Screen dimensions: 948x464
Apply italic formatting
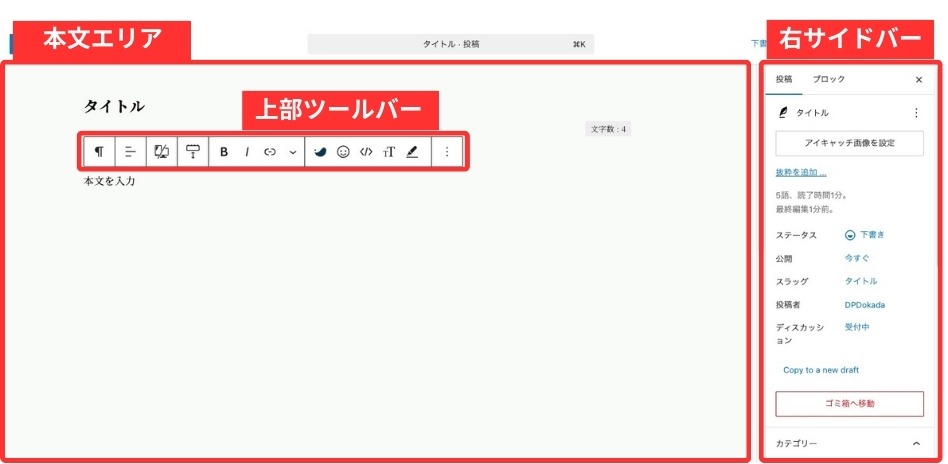tap(247, 152)
